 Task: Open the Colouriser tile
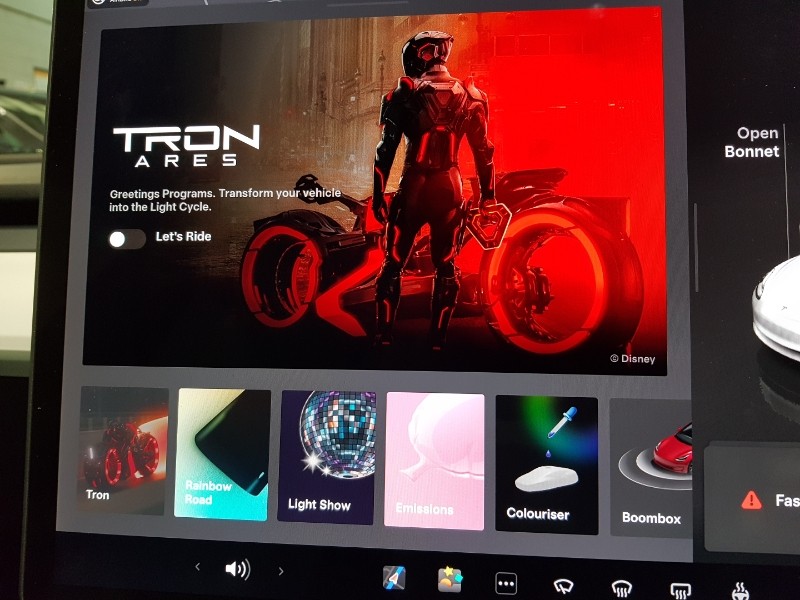(x=546, y=465)
